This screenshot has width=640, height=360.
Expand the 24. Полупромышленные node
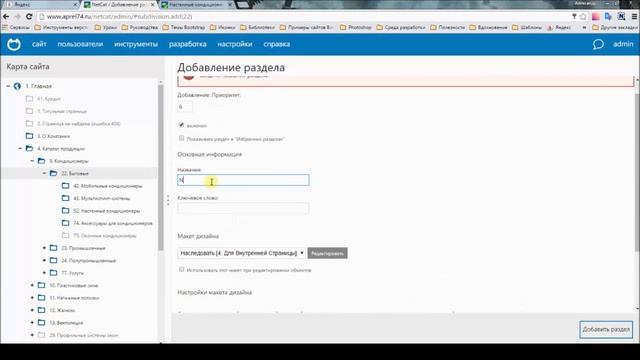click(44, 260)
